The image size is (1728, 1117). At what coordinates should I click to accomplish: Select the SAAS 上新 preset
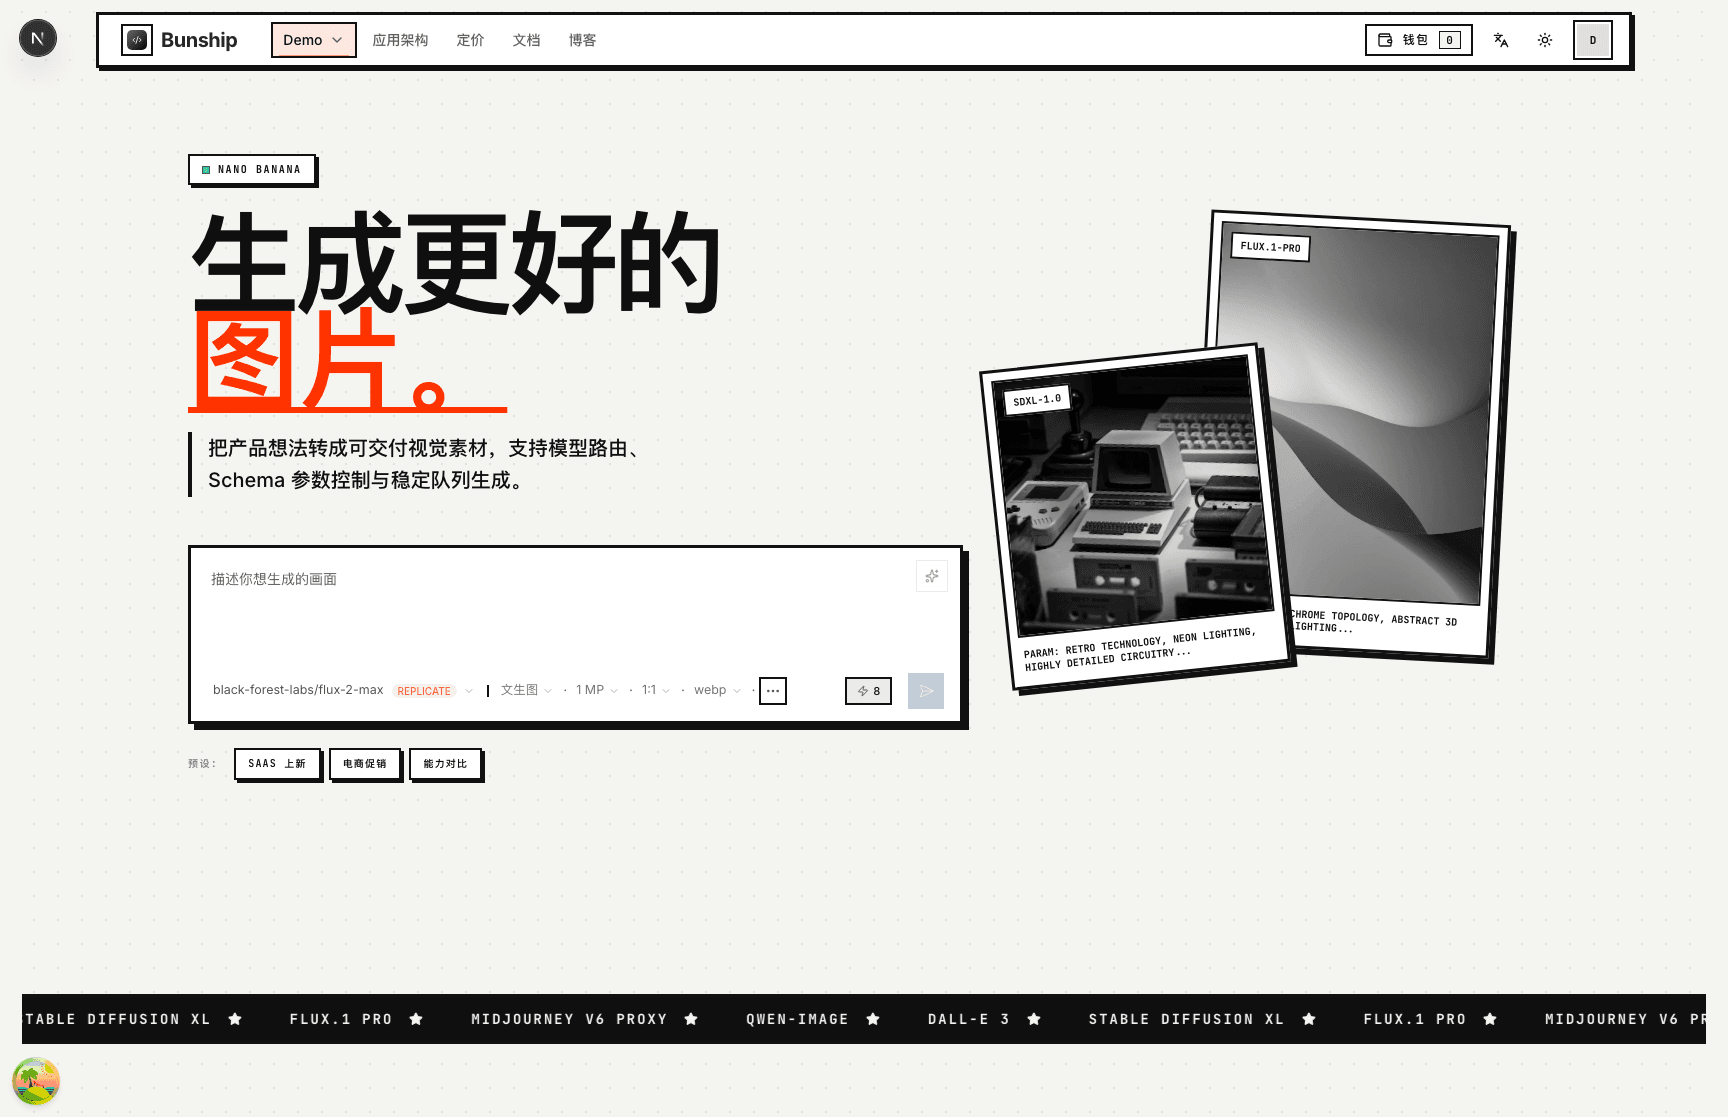click(277, 763)
